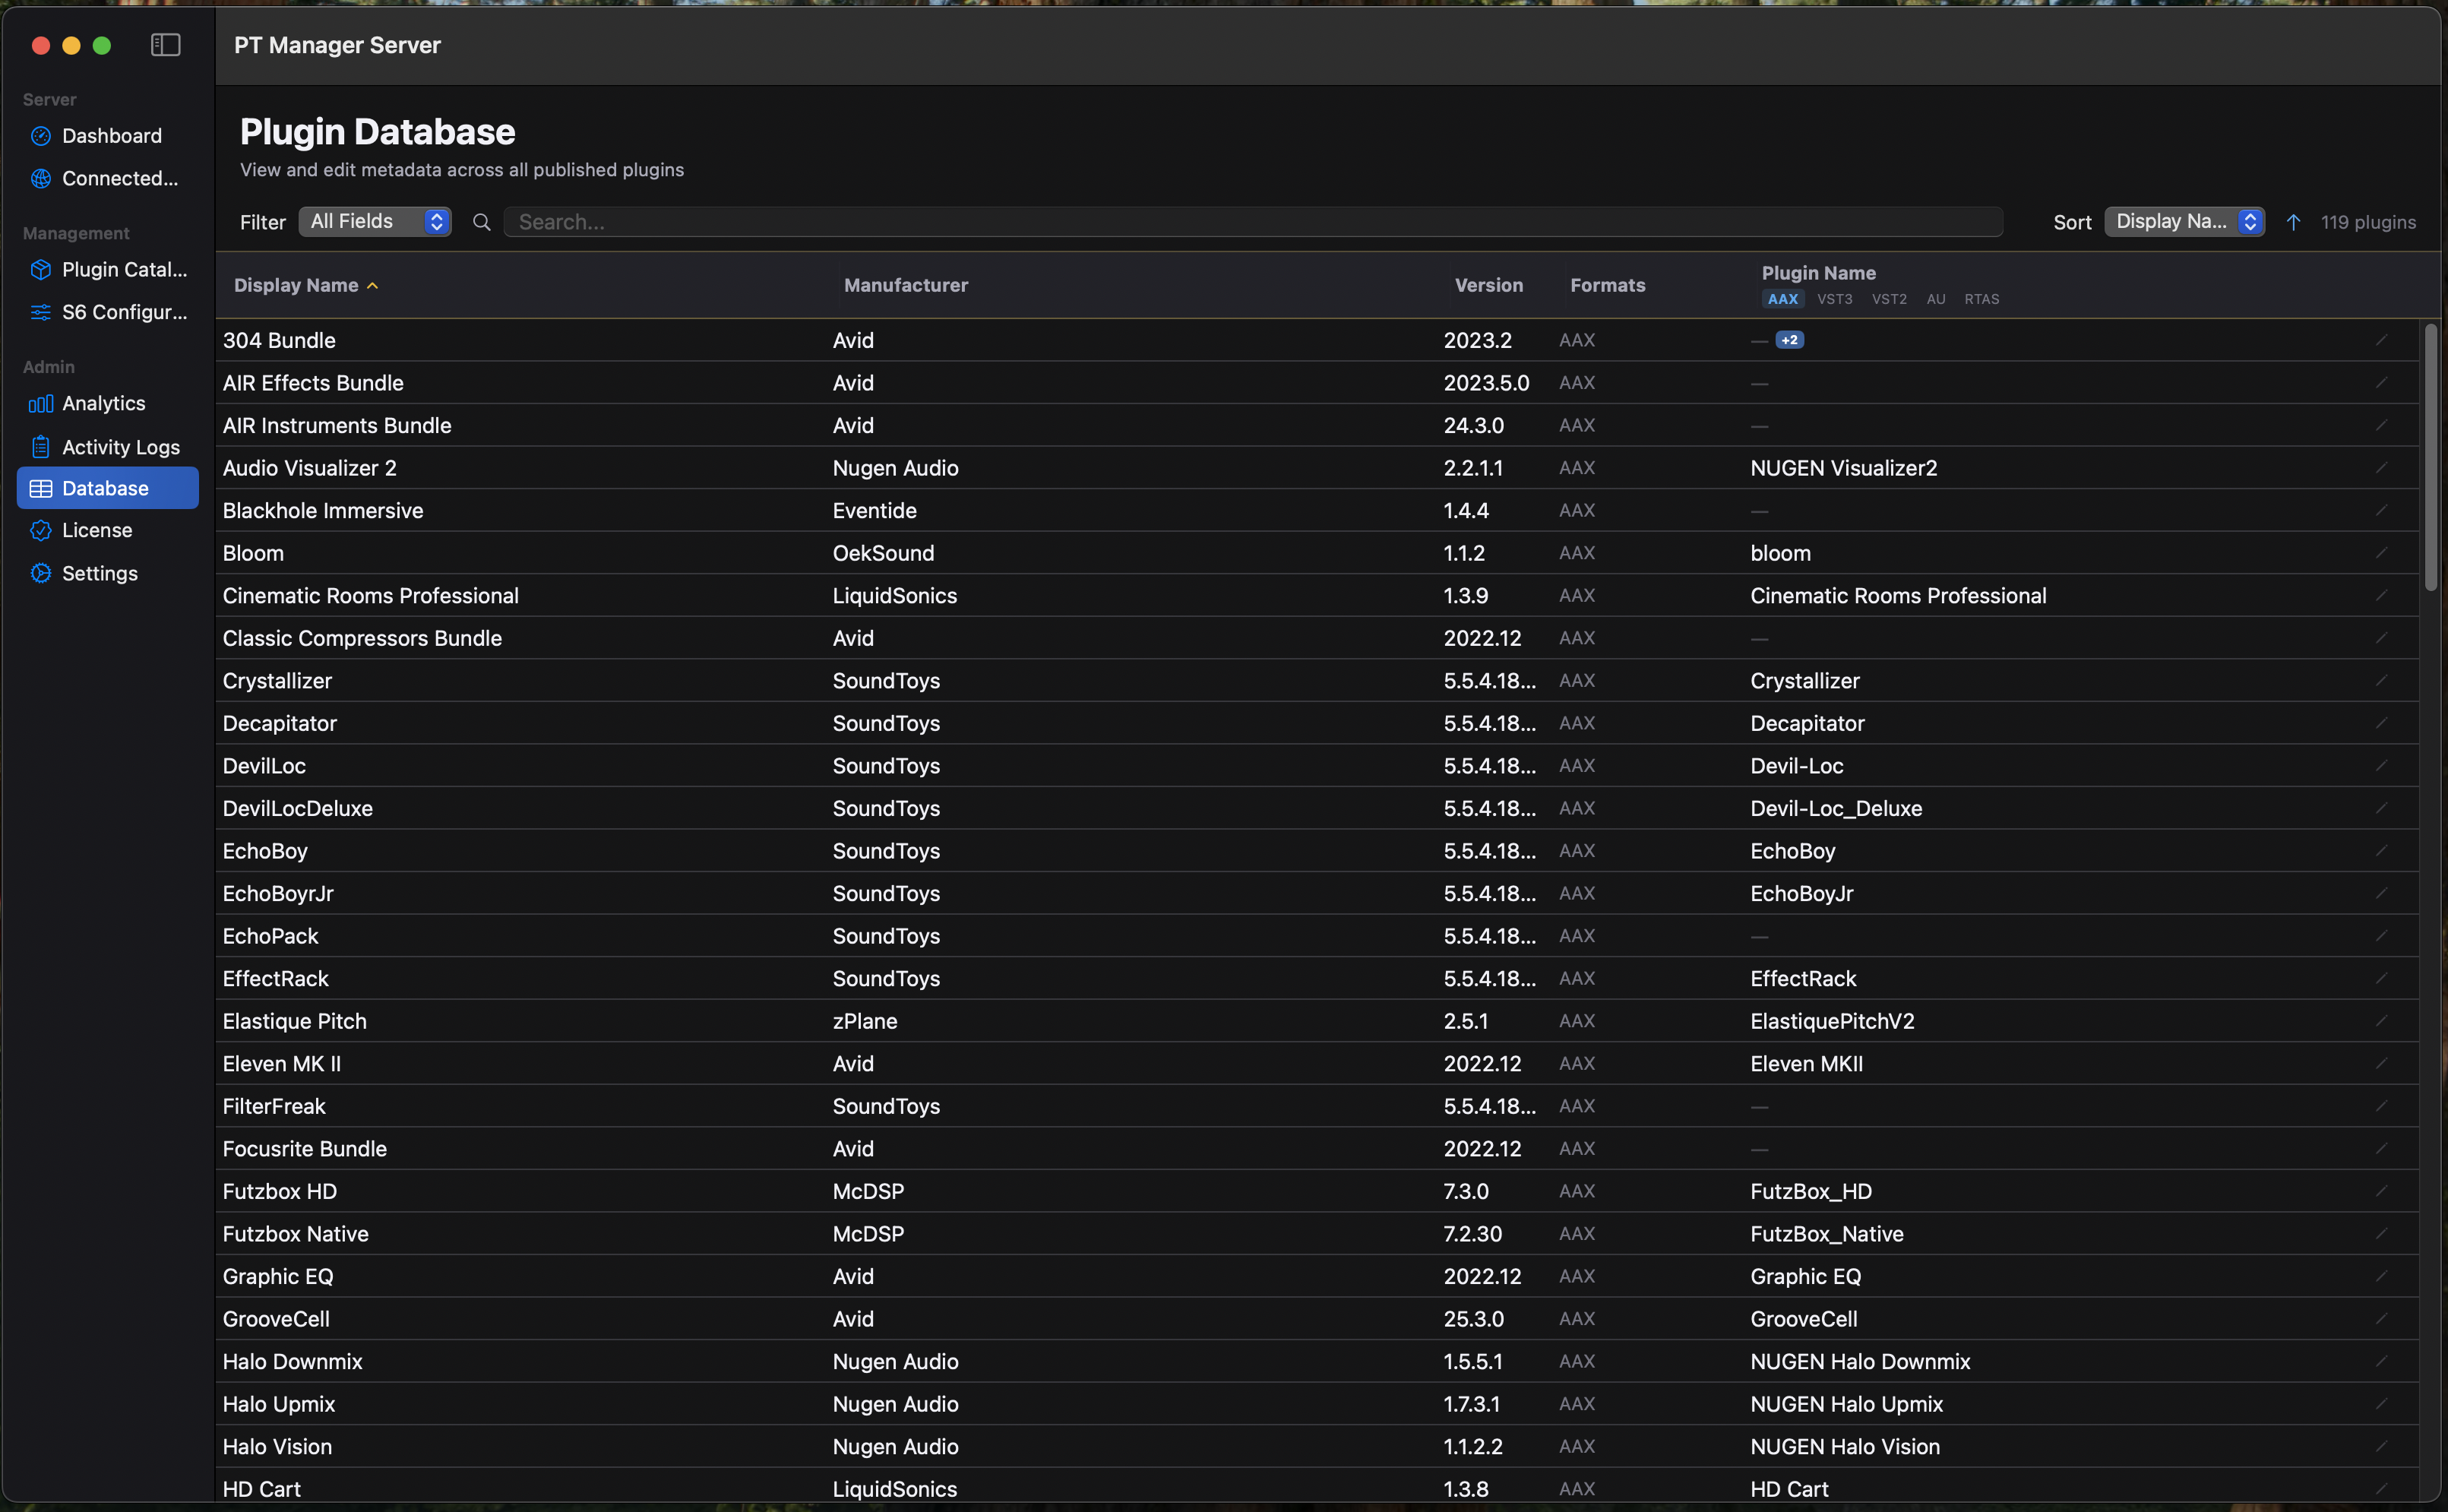Edit the Crystallizer row pencil icon

click(2381, 681)
